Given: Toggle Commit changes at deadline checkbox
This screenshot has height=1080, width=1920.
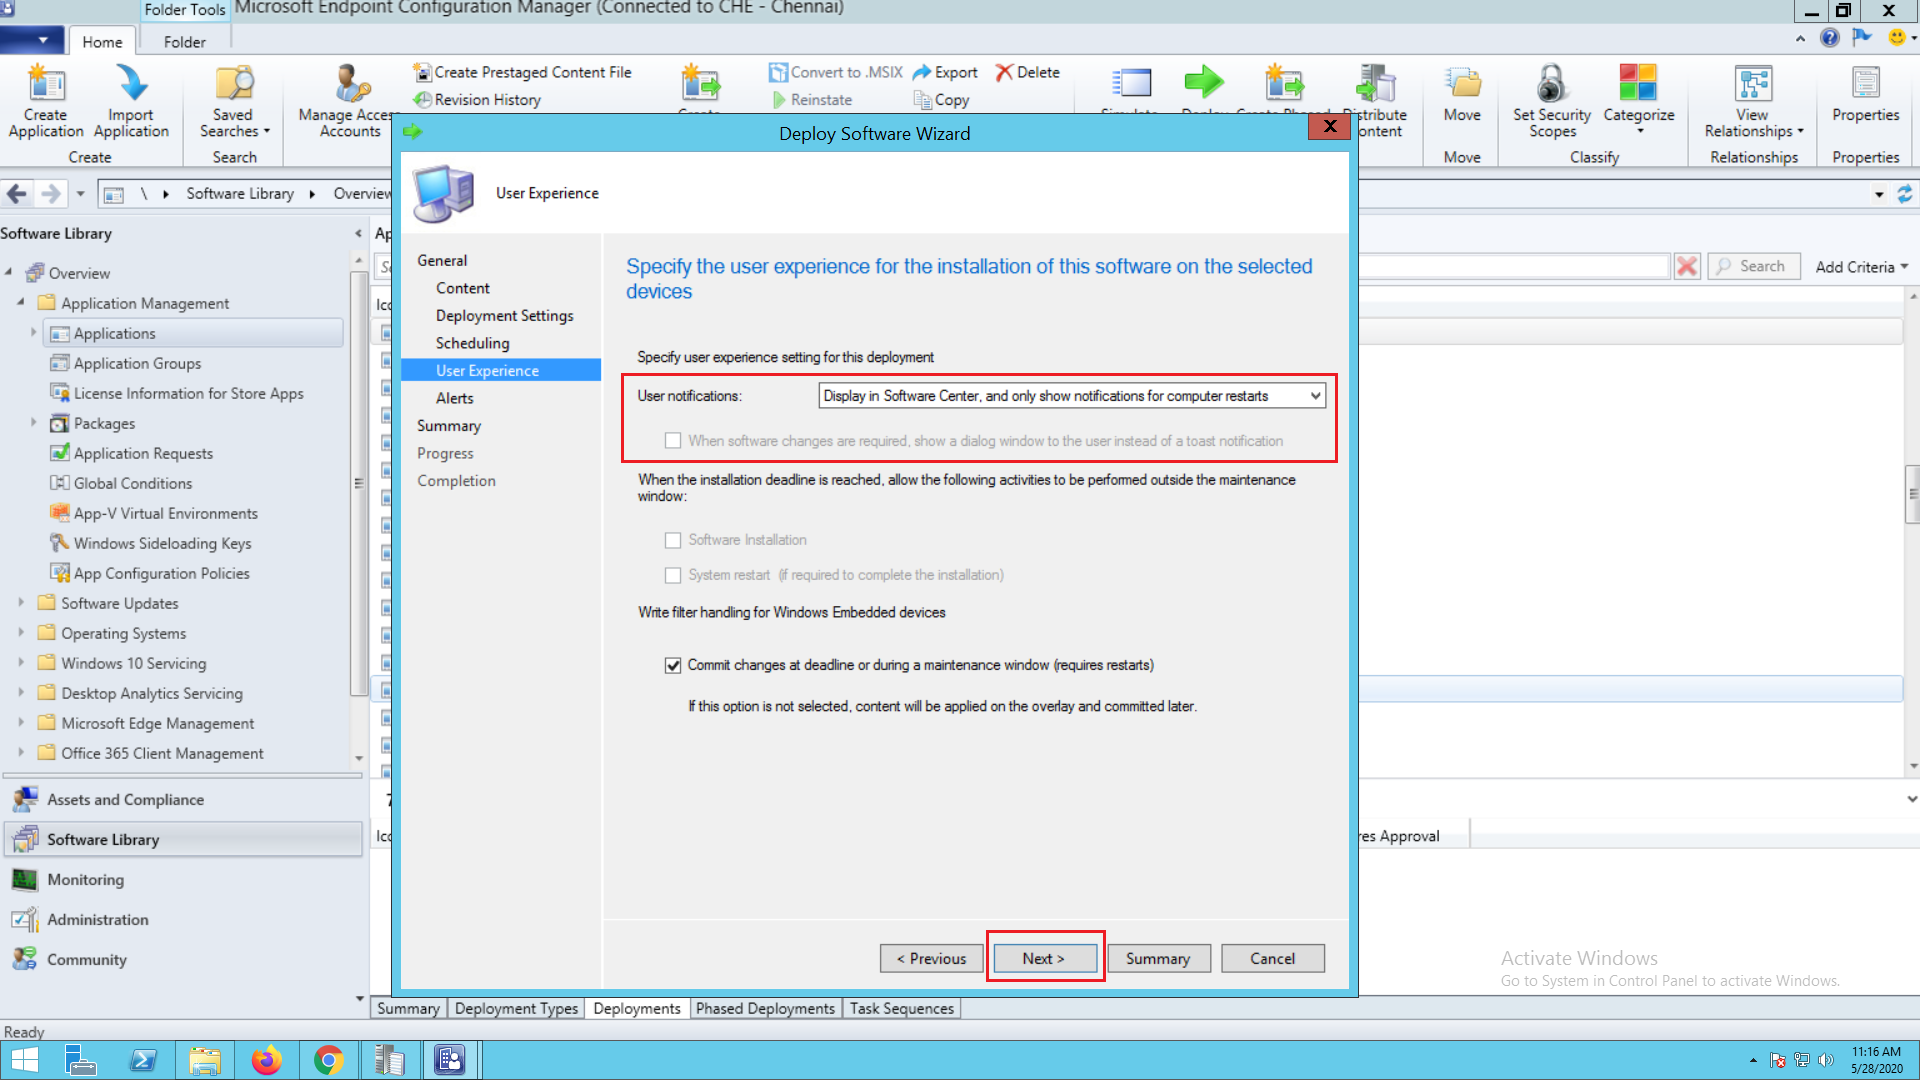Looking at the screenshot, I should tap(673, 666).
